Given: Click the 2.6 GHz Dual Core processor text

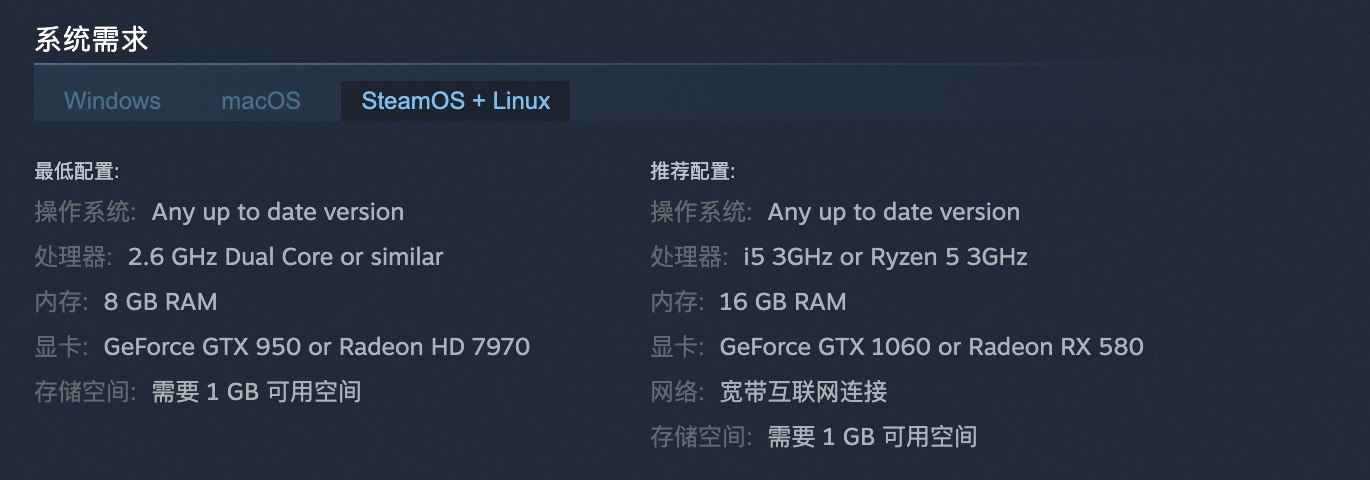Looking at the screenshot, I should tap(285, 257).
